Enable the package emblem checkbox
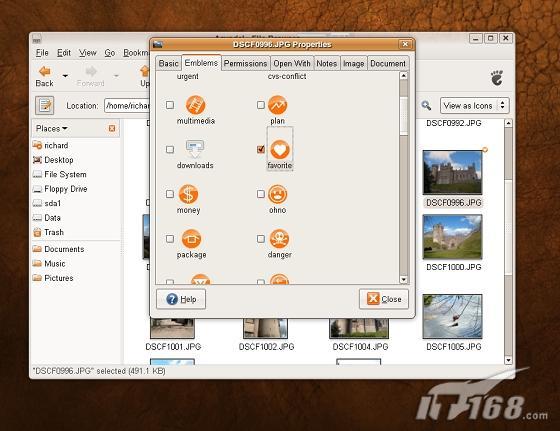 pyautogui.click(x=170, y=239)
